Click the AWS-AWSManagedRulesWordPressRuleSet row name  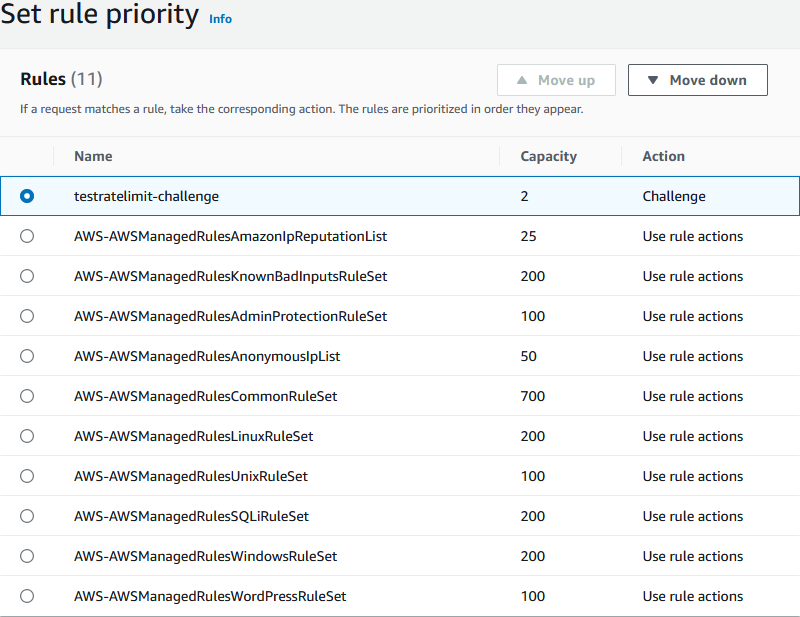tap(210, 596)
